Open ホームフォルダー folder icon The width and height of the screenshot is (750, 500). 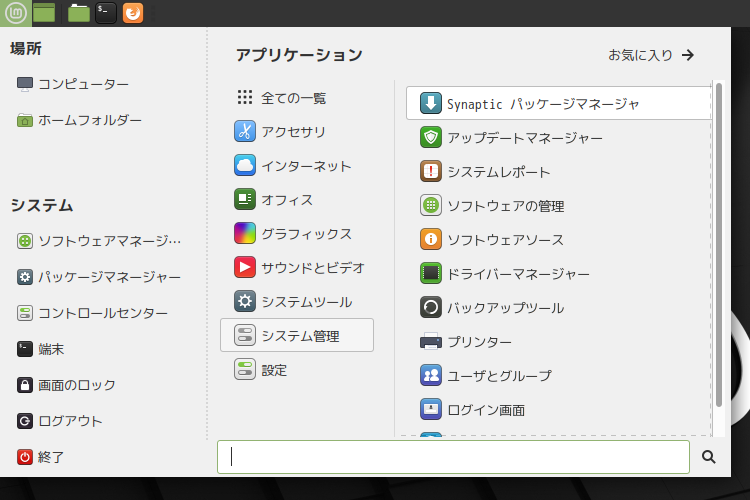[x=25, y=120]
